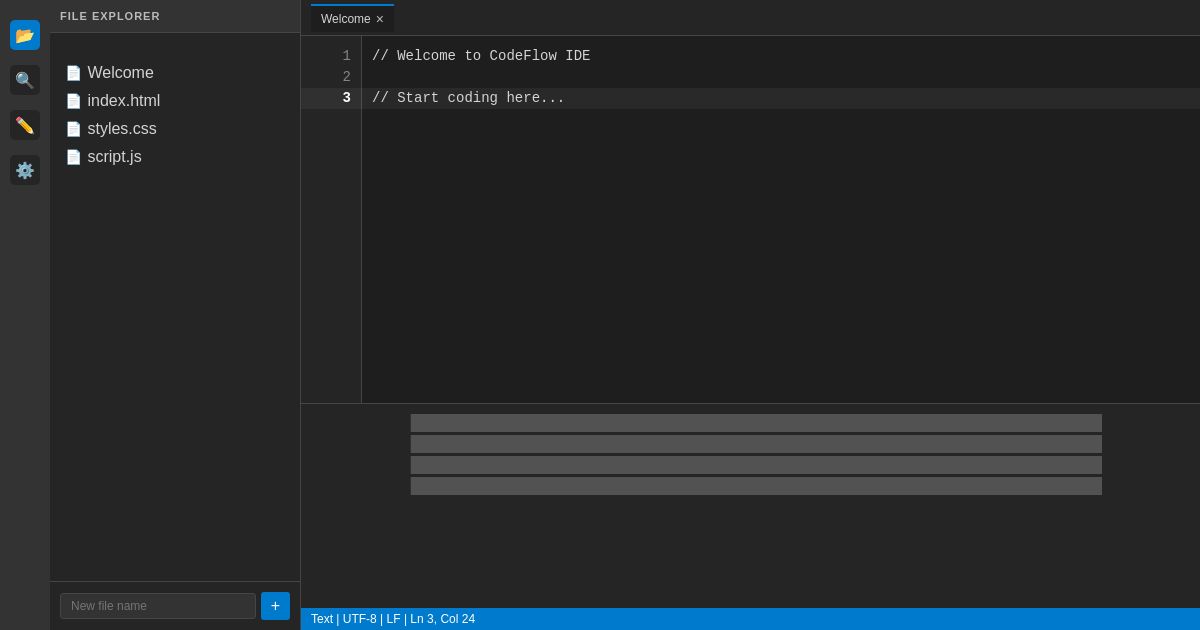1200x630 pixels.
Task: Click the new file name input field
Action: tap(158, 606)
